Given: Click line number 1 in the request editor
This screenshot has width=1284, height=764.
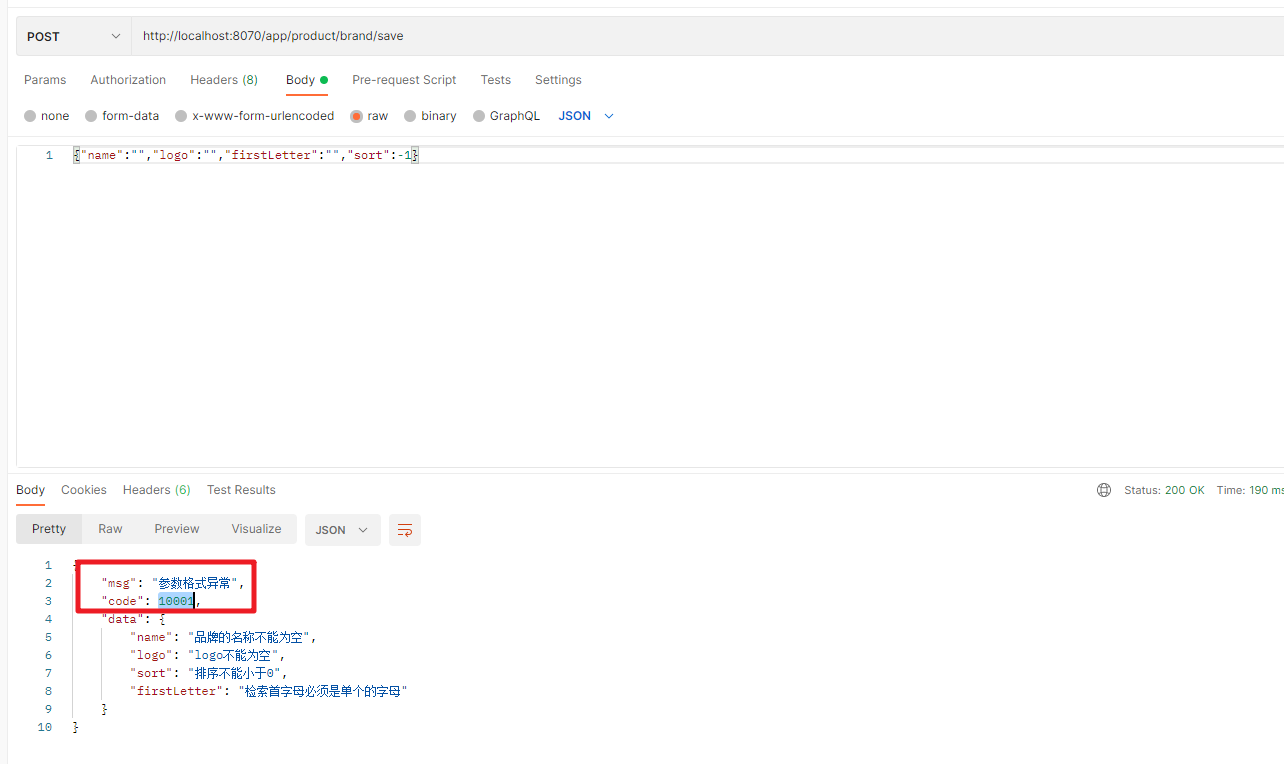Looking at the screenshot, I should point(49,155).
